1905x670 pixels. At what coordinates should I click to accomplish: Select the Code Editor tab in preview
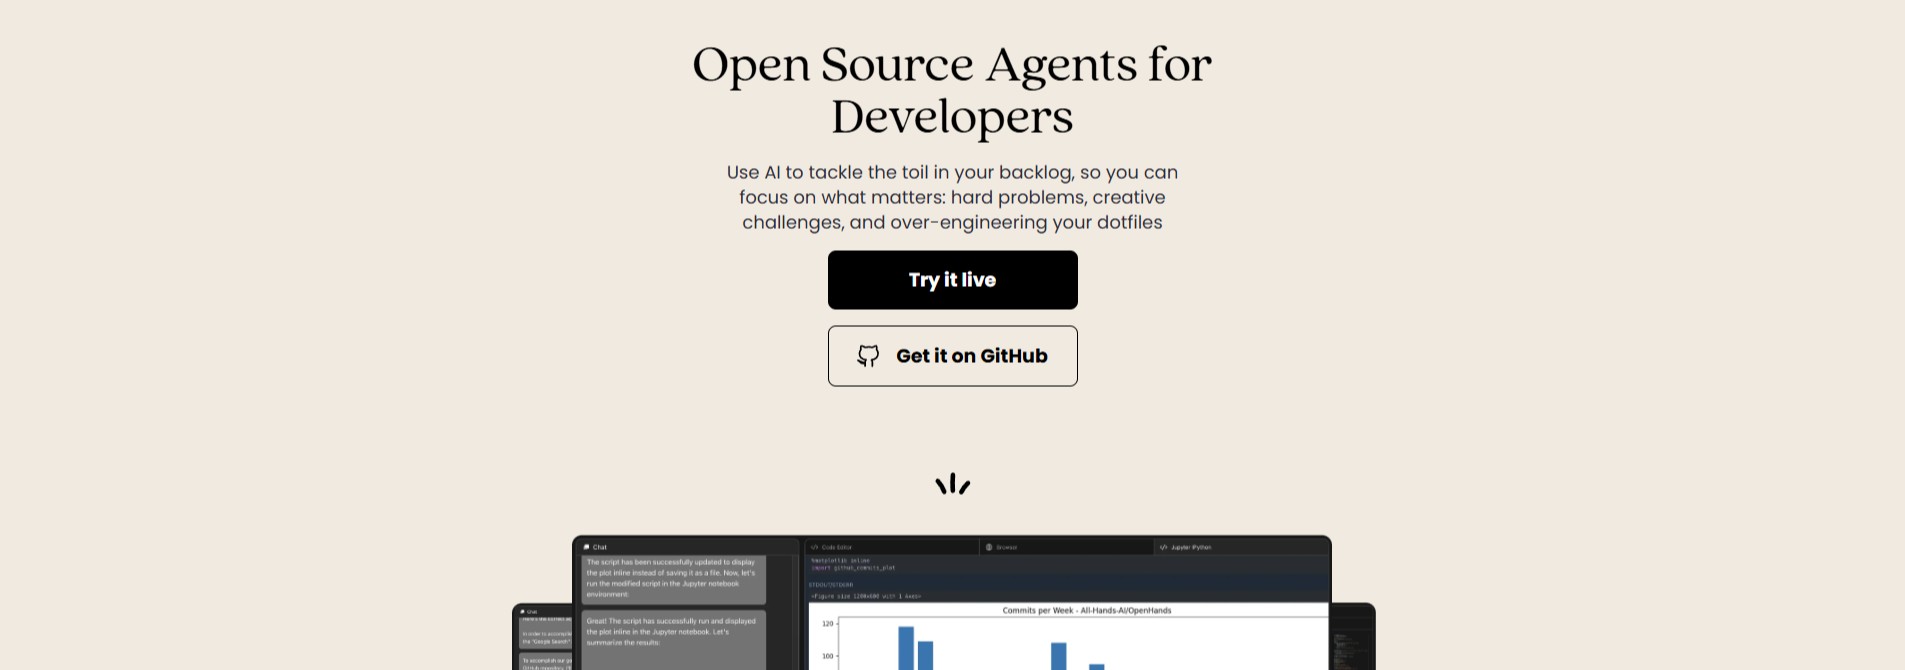(x=891, y=547)
